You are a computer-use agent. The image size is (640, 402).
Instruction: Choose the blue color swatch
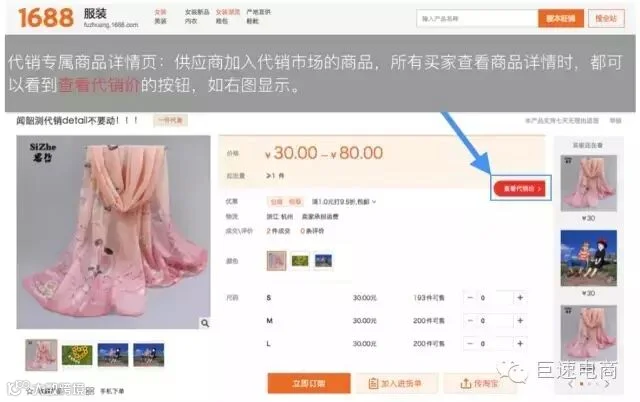(x=323, y=260)
